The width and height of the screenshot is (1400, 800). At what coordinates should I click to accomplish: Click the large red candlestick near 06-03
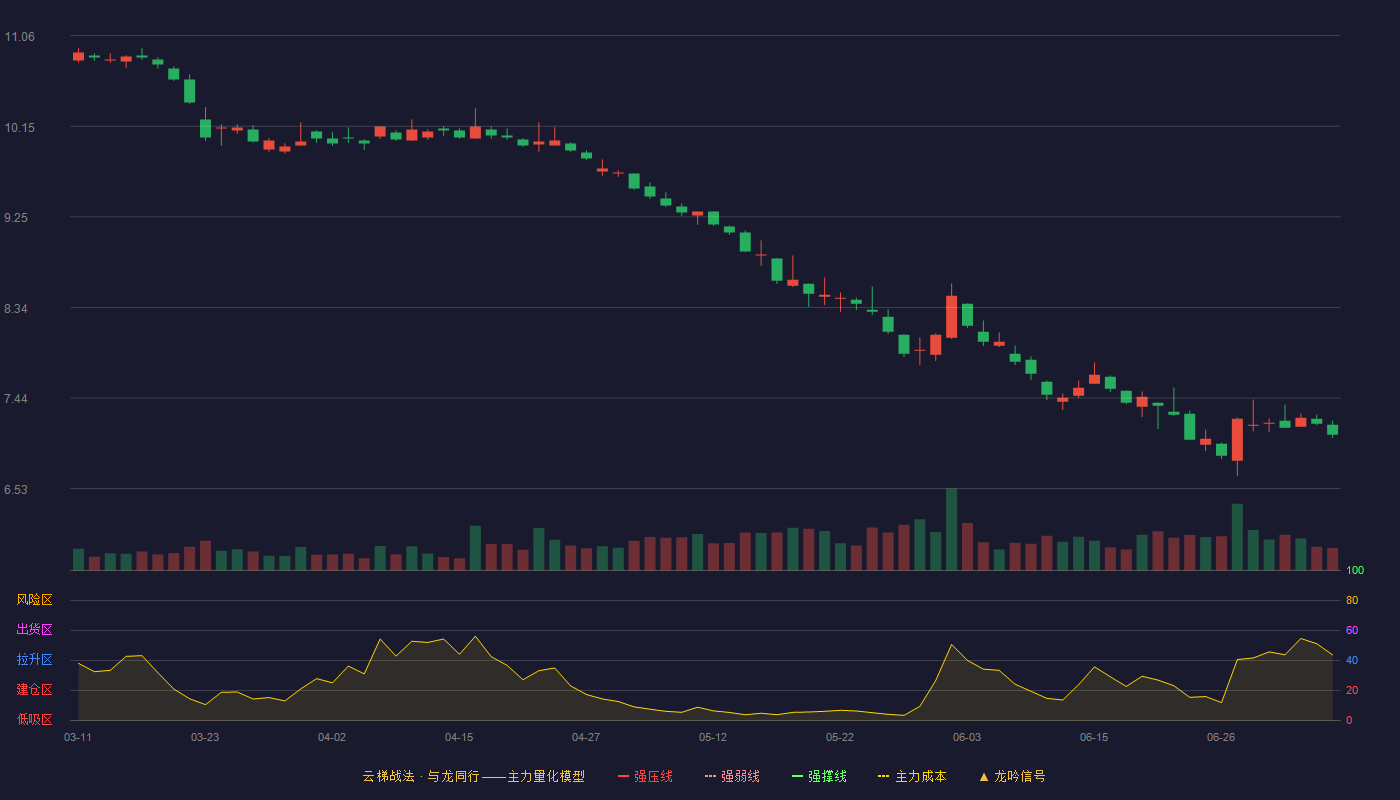point(951,316)
